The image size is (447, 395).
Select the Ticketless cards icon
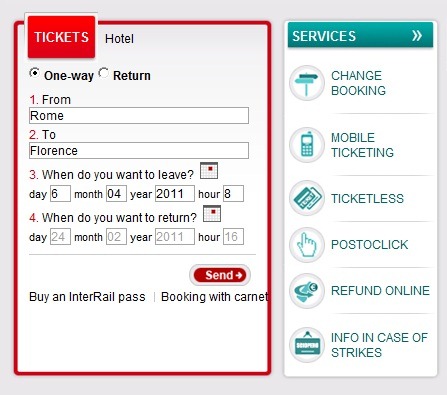[x=307, y=198]
